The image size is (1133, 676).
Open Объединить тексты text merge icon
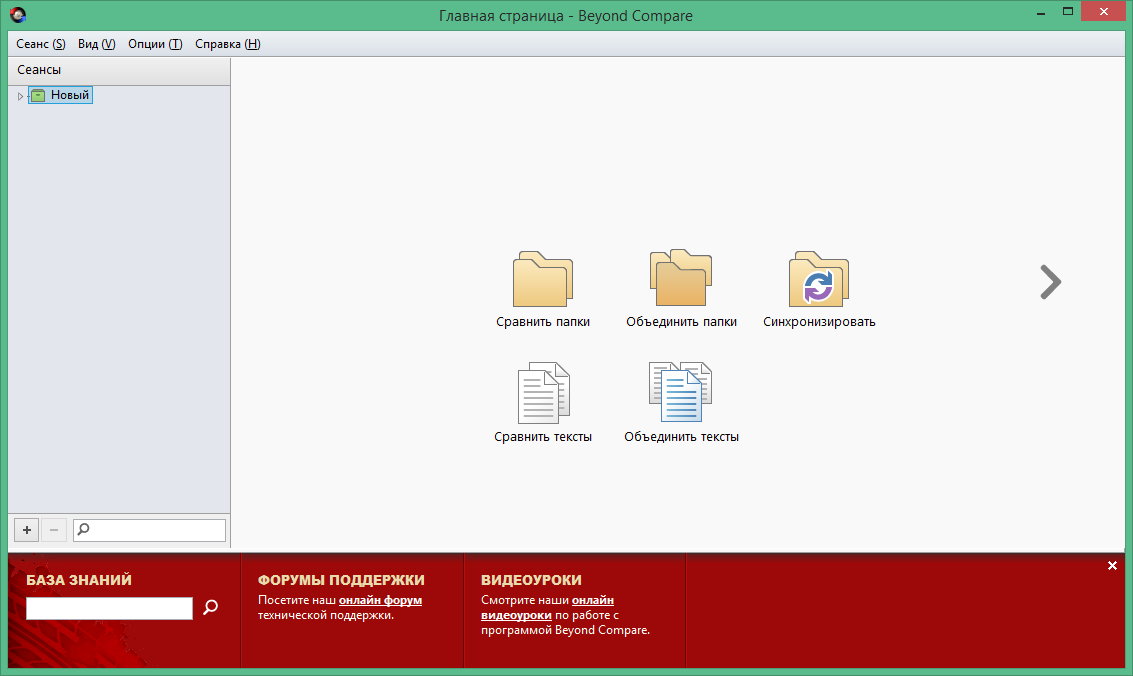coord(681,393)
